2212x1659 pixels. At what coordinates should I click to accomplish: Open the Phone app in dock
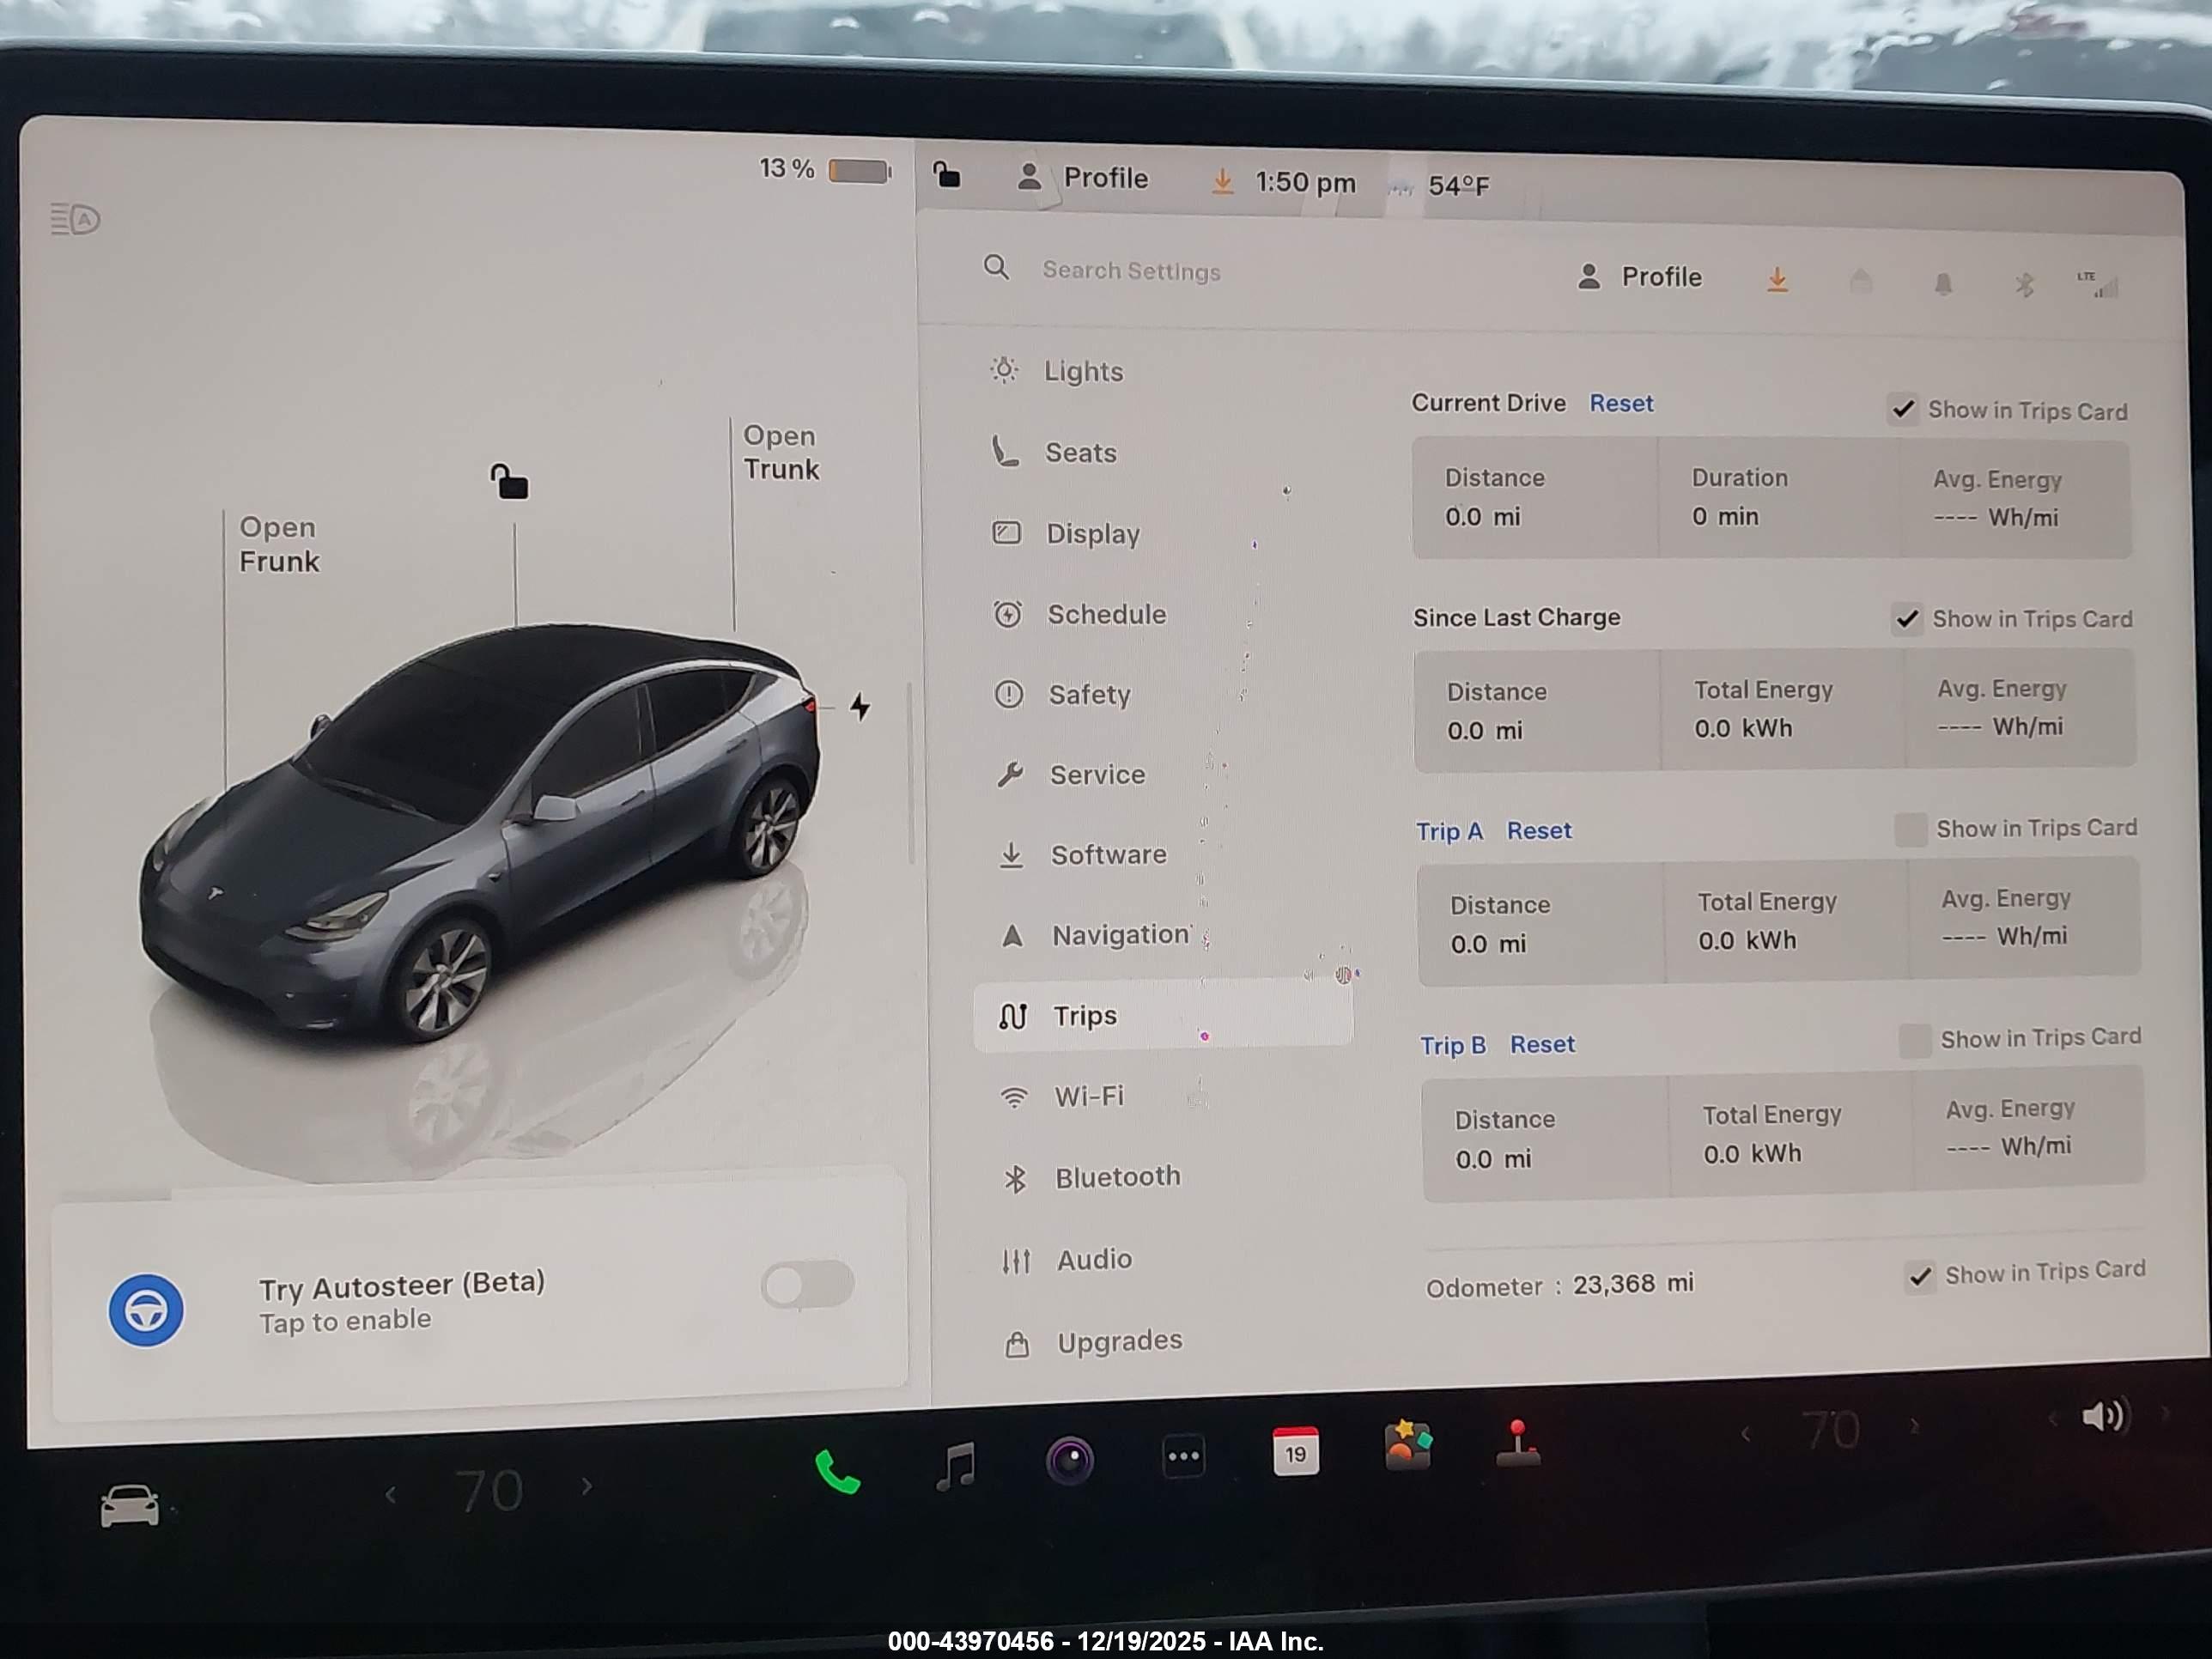click(837, 1471)
